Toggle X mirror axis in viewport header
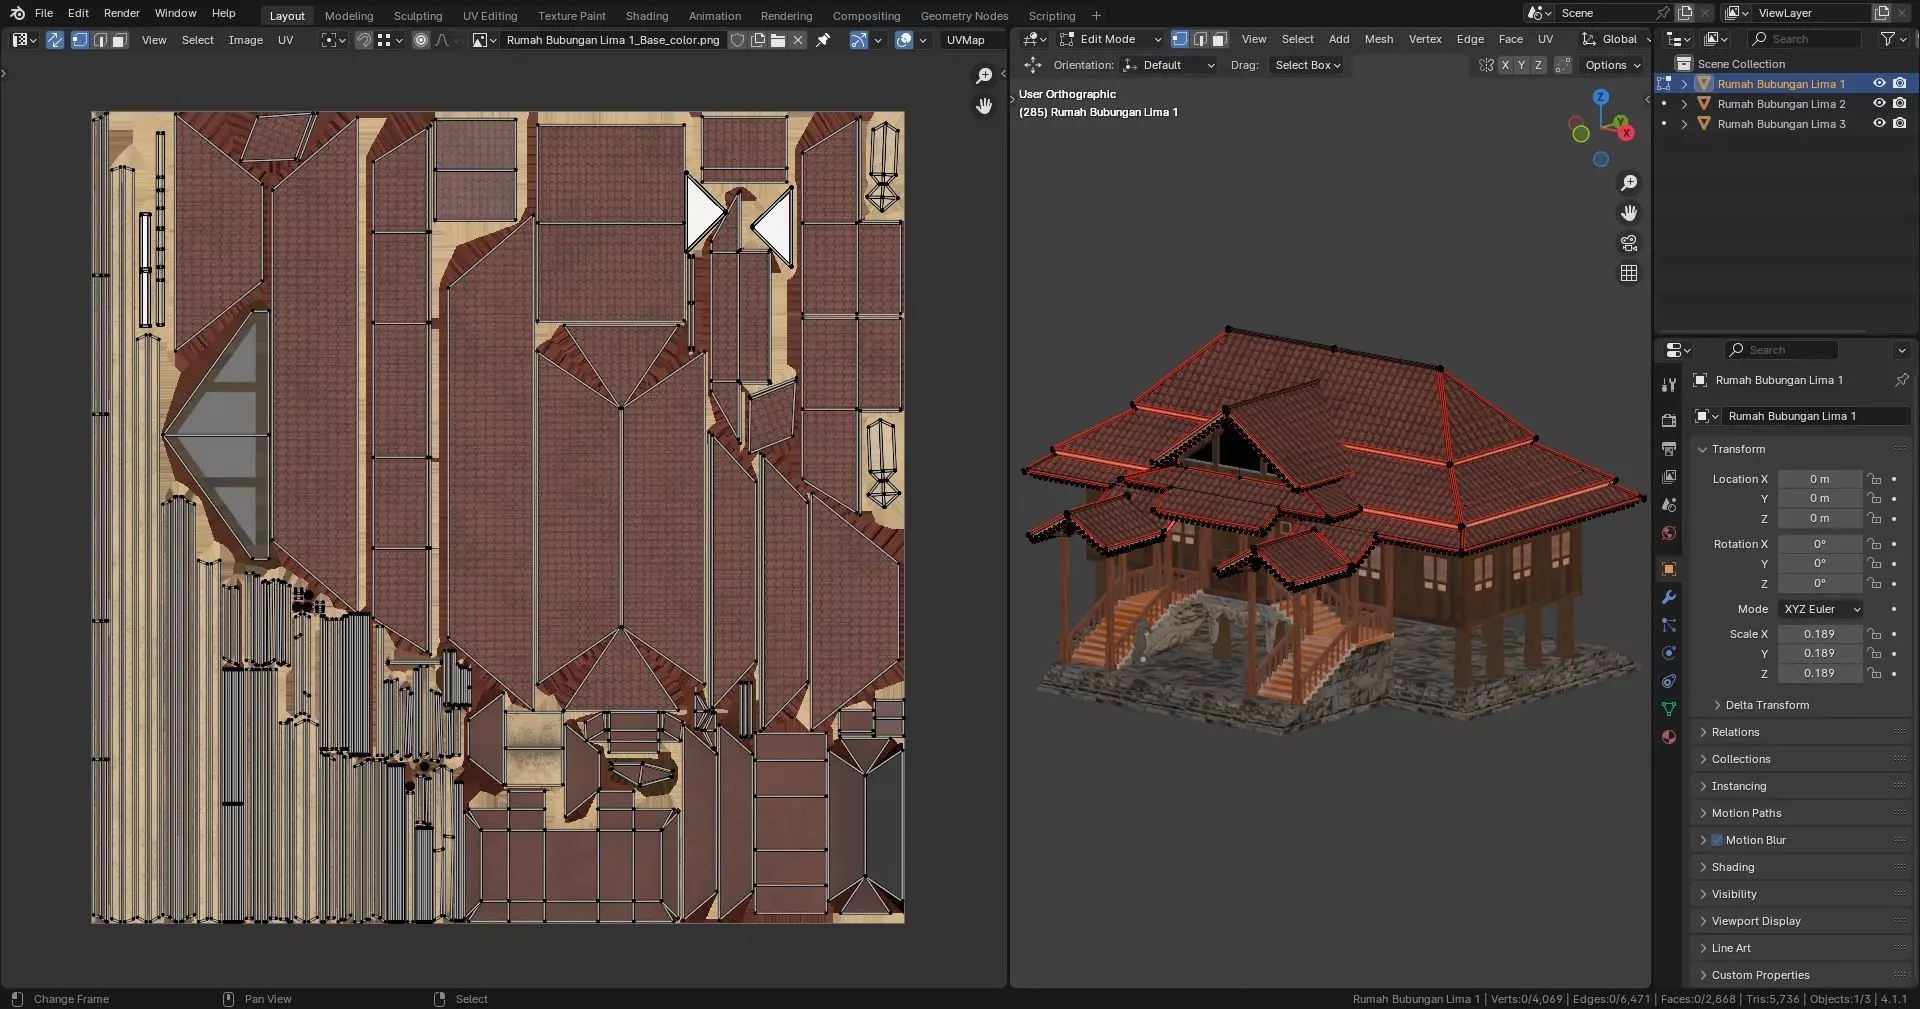The image size is (1920, 1009). click(x=1505, y=65)
